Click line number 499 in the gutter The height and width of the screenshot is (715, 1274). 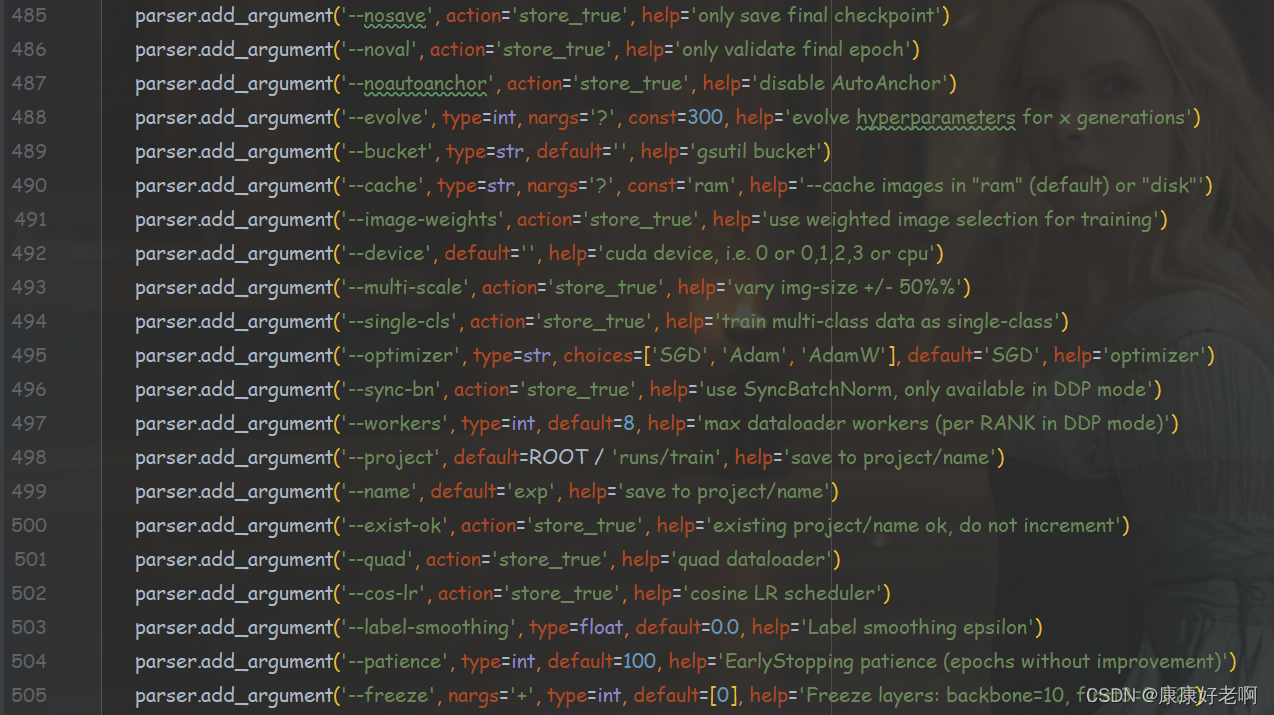pos(29,491)
